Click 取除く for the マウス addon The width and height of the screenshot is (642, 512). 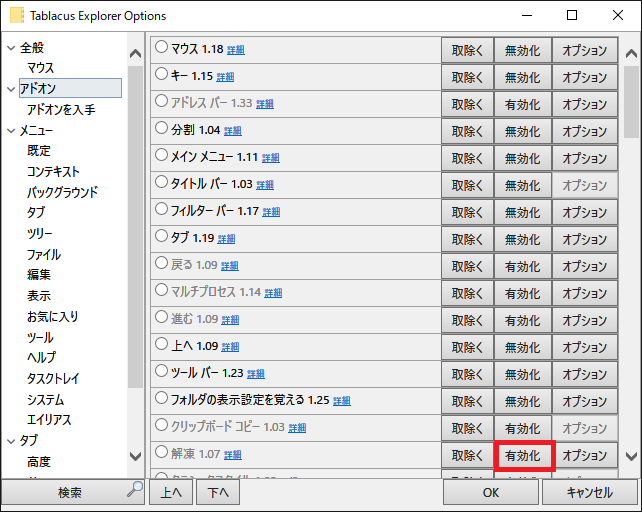(x=467, y=50)
